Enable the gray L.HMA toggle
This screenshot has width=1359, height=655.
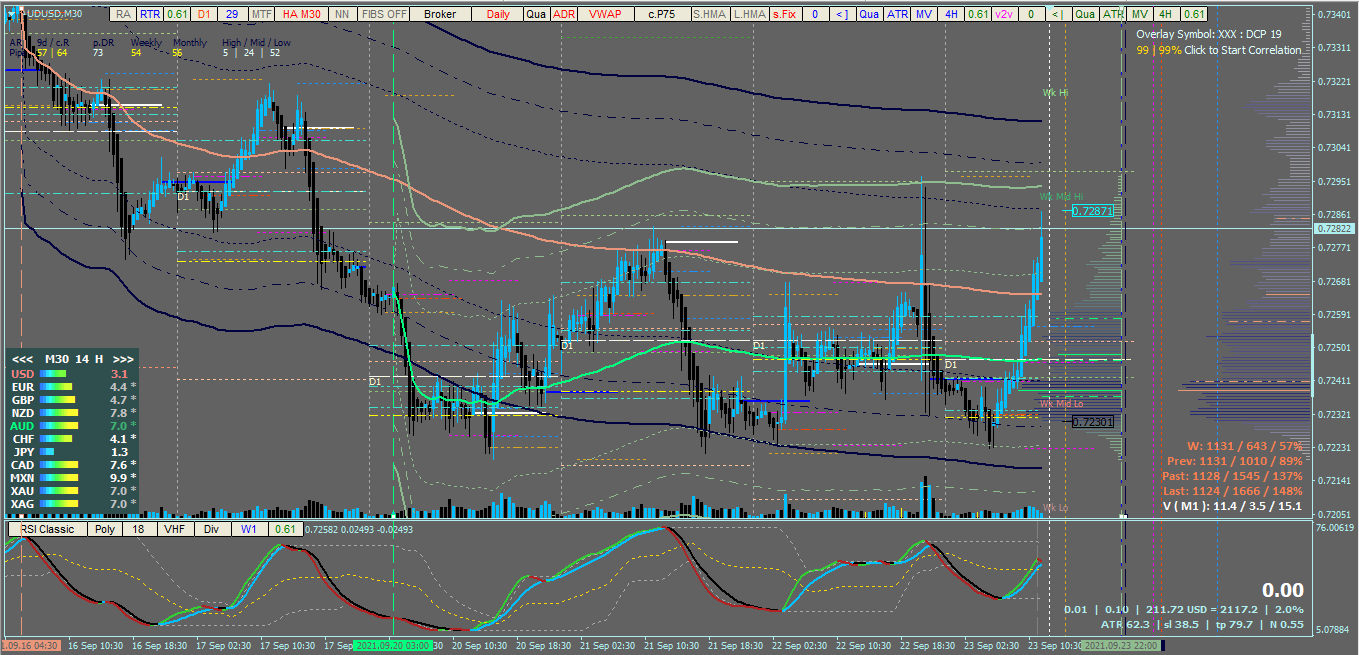(751, 14)
